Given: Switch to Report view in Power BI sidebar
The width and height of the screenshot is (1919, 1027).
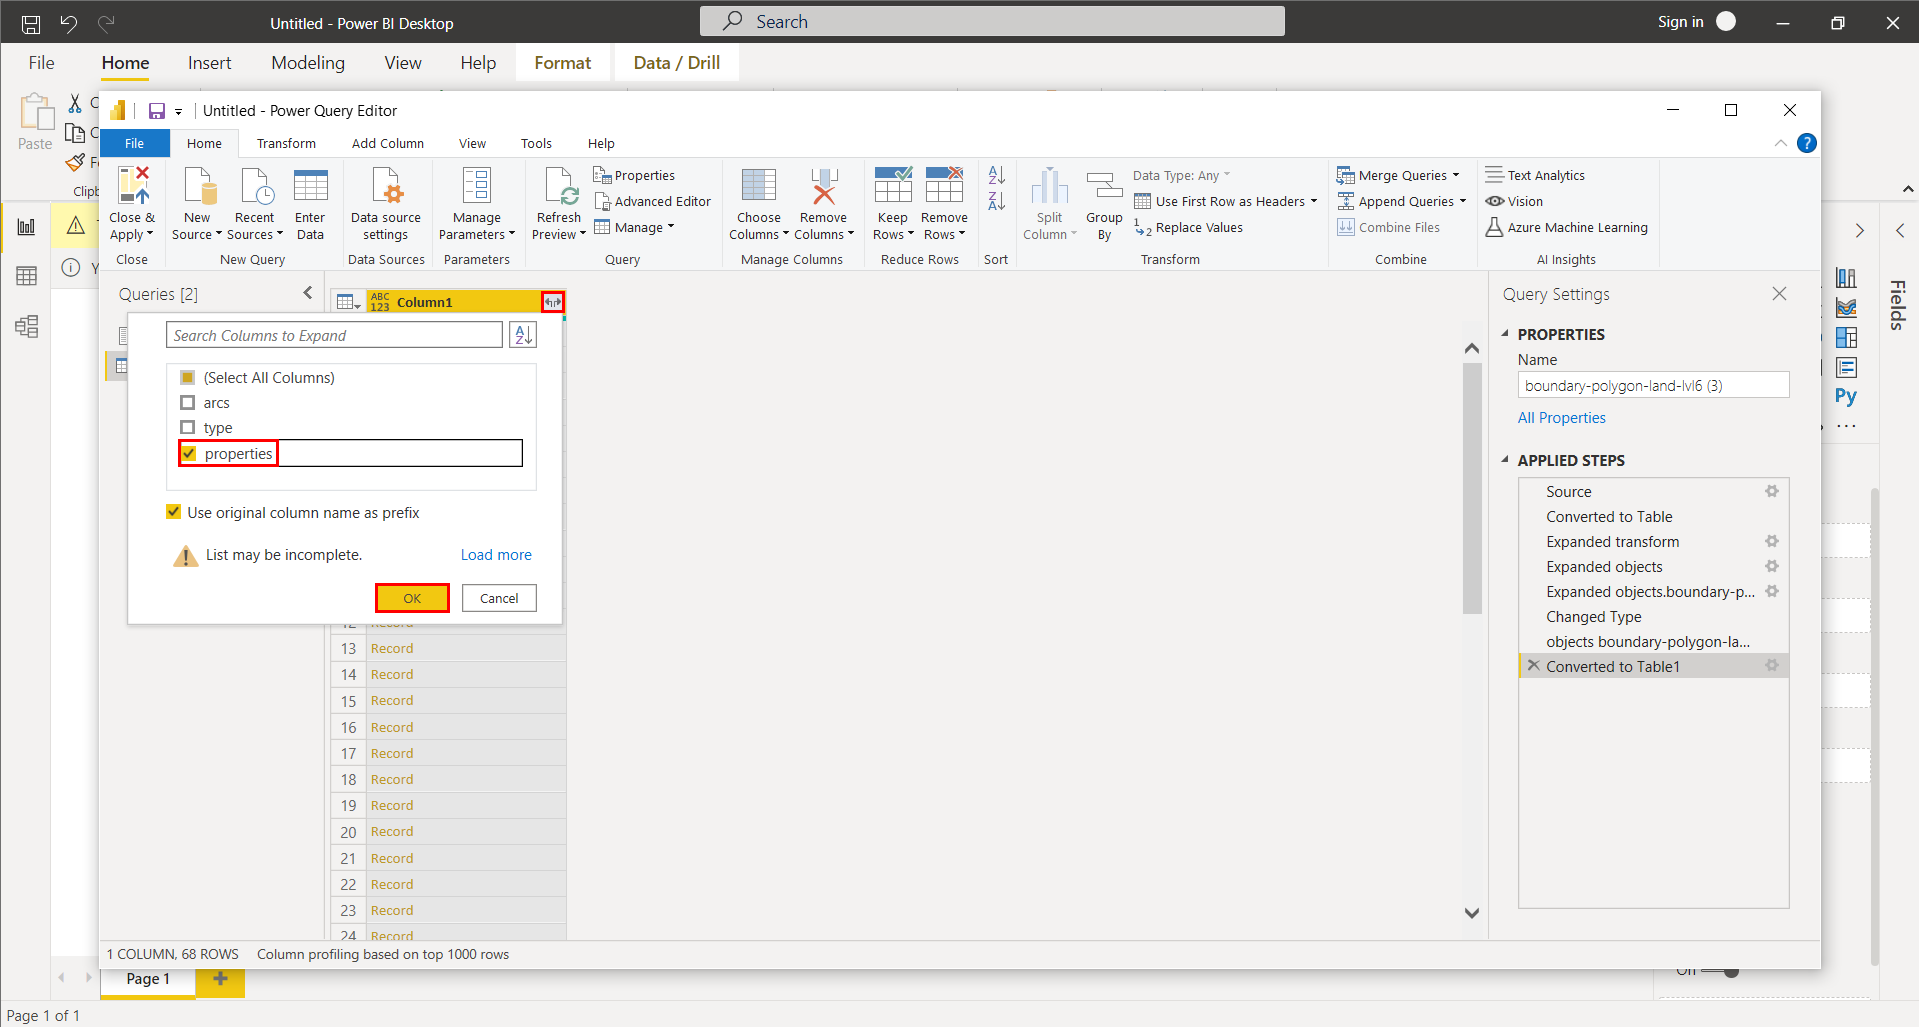Looking at the screenshot, I should pyautogui.click(x=26, y=226).
